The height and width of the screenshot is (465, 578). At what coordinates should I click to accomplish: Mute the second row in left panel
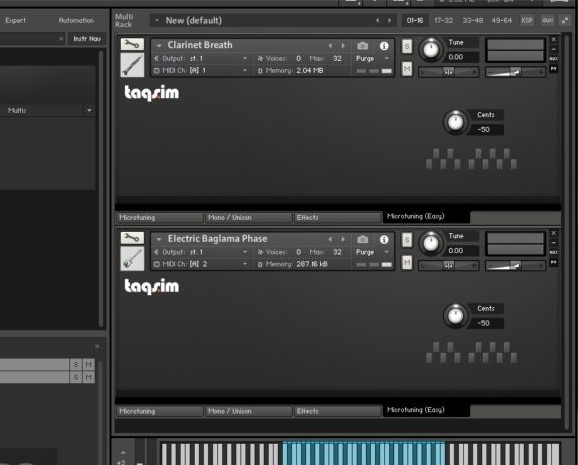click(x=89, y=377)
